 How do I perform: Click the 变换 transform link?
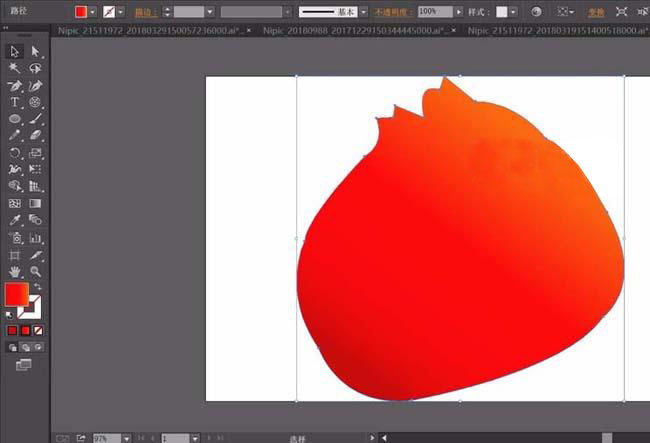point(594,12)
